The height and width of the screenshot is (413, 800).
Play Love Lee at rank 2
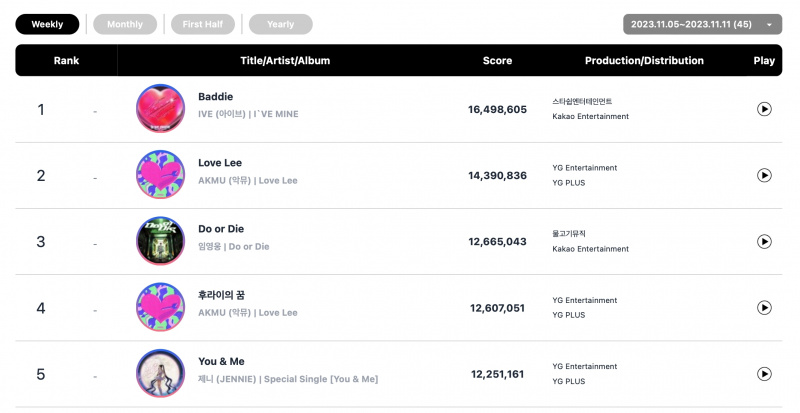(764, 175)
